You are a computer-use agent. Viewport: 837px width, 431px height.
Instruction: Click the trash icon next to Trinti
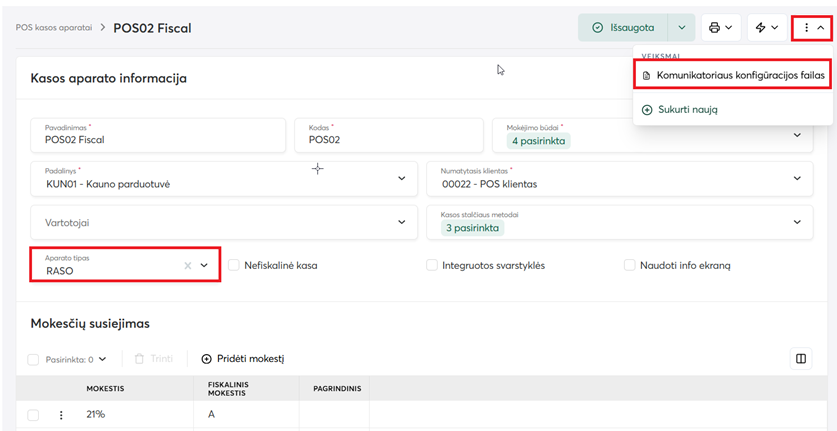pyautogui.click(x=140, y=359)
